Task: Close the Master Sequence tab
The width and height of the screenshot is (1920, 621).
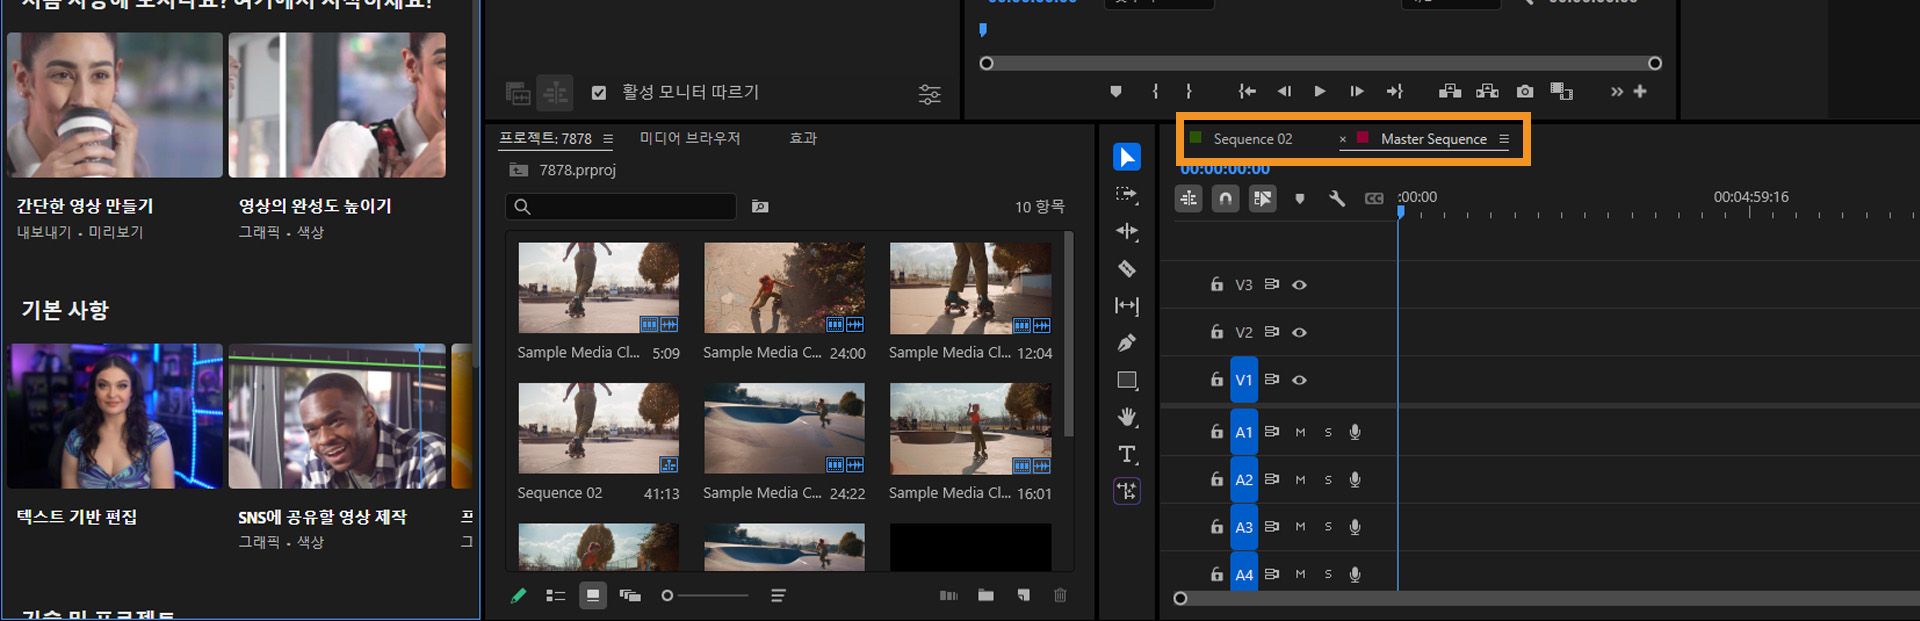Action: coord(1342,139)
